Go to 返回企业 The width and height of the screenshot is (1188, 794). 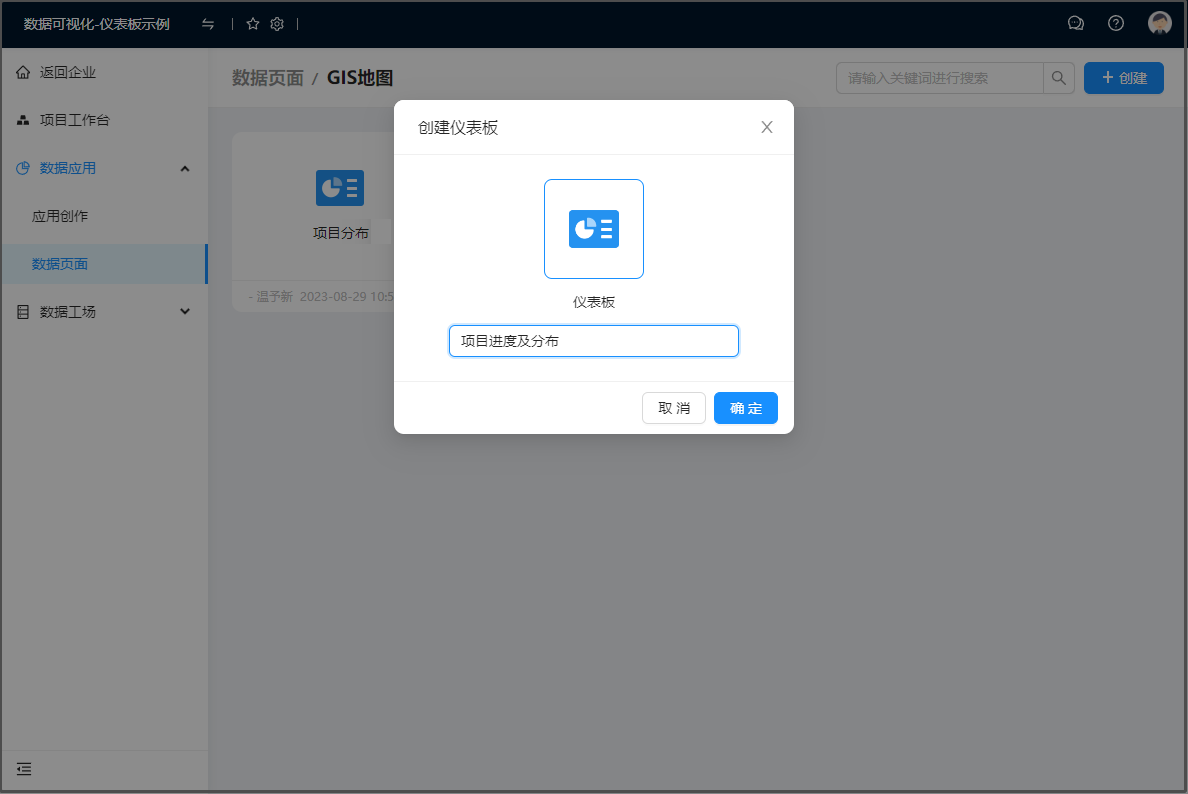point(68,72)
